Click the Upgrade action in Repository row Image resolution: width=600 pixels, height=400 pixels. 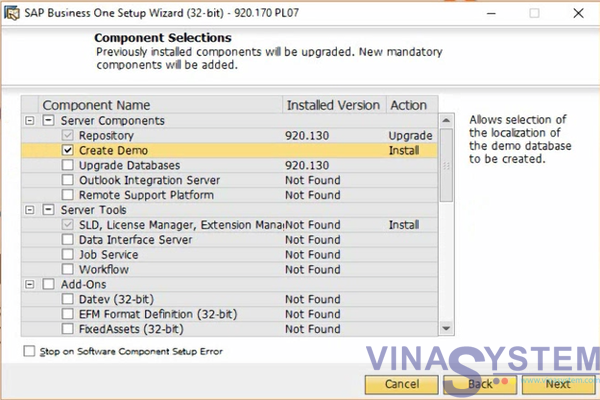[x=410, y=136]
